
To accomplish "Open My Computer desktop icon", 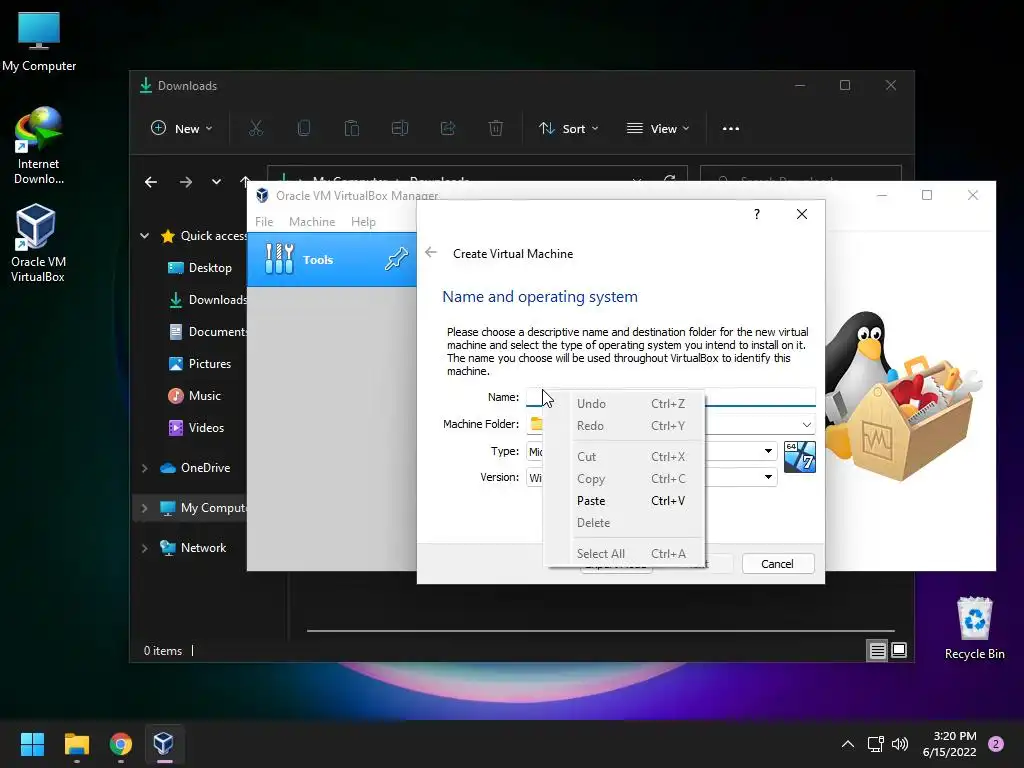I will [39, 42].
